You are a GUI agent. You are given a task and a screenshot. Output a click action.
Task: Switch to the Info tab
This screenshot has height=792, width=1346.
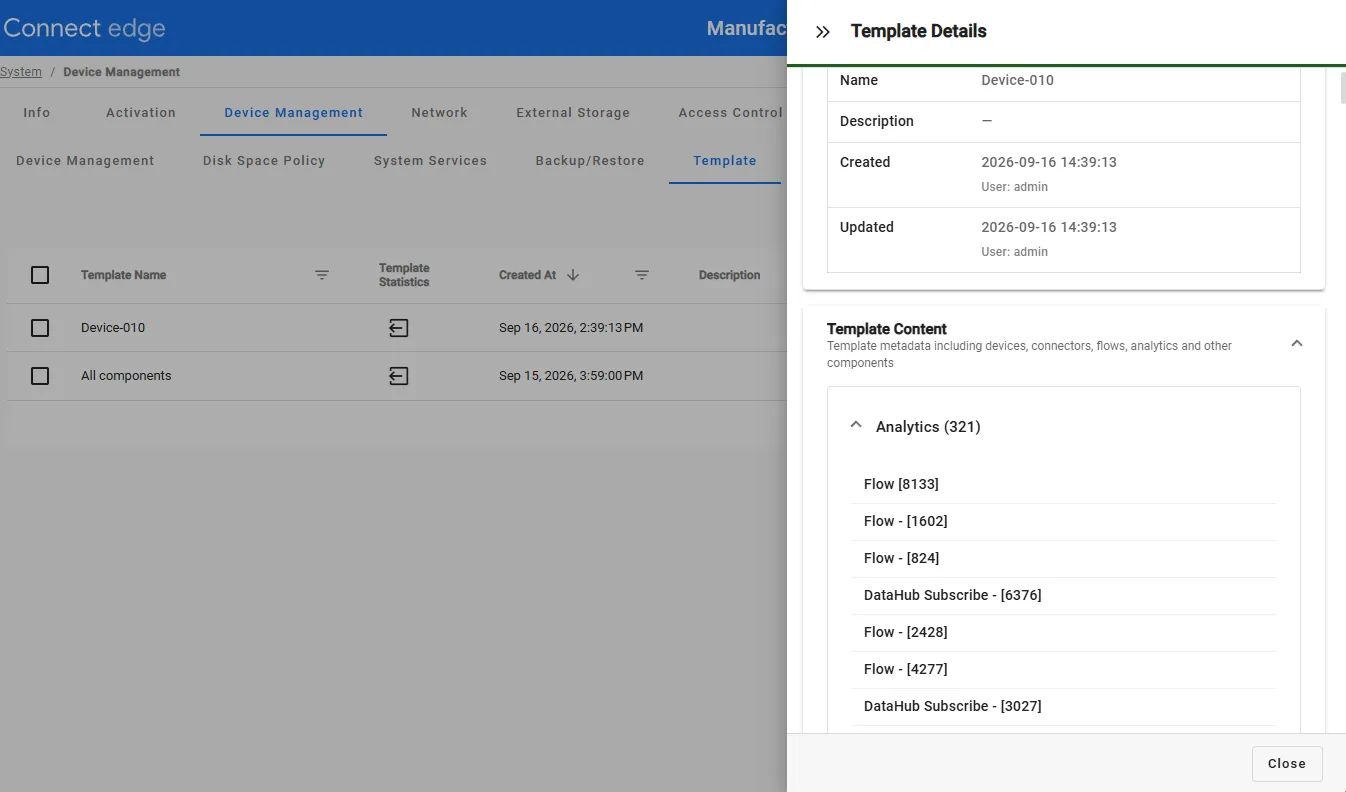coord(37,113)
